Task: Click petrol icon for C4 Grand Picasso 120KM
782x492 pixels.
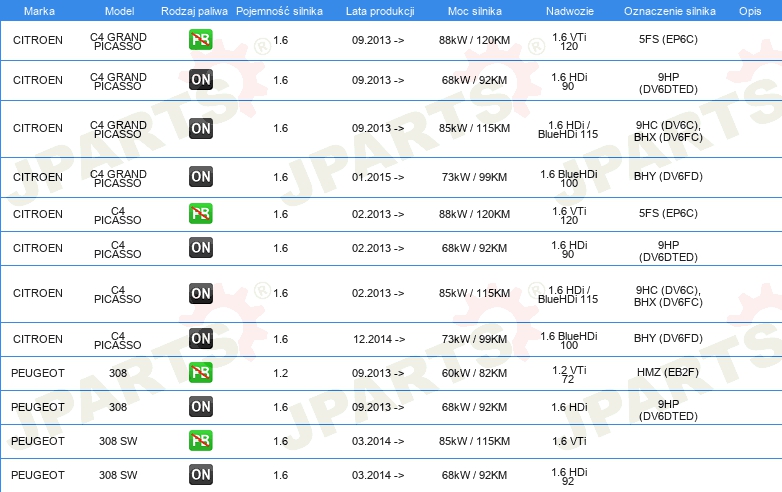Action: click(200, 40)
